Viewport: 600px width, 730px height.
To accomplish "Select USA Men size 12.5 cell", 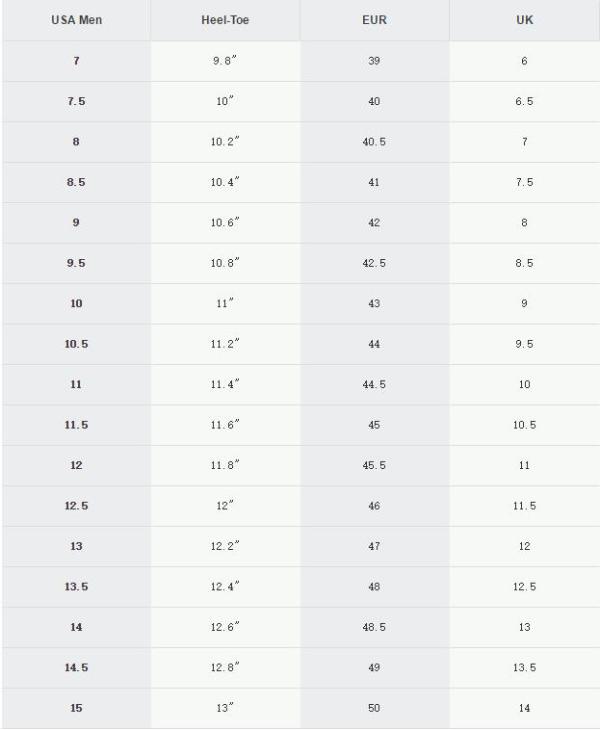I will [76, 506].
